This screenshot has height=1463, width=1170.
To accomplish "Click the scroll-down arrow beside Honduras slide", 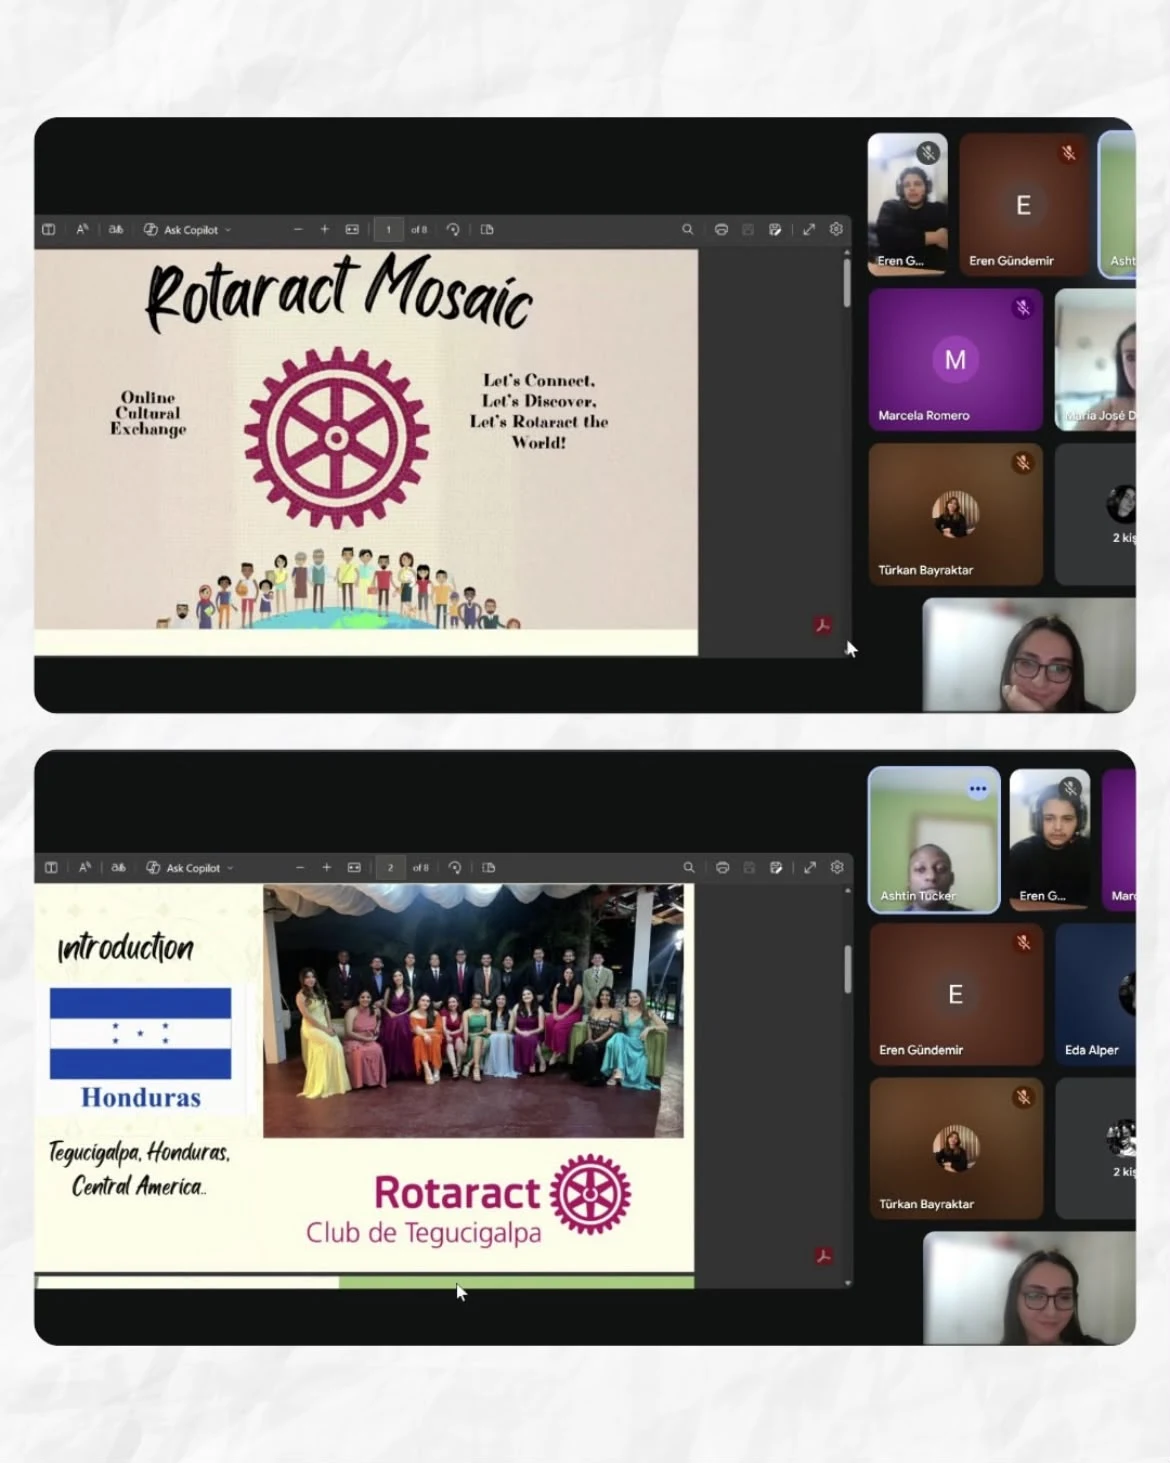I will (848, 1283).
